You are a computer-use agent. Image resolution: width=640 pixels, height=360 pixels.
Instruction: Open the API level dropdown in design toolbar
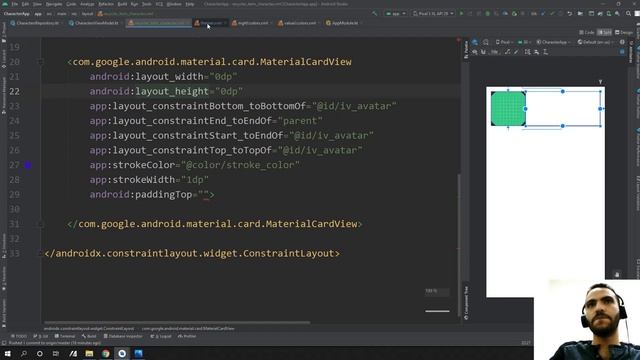[524, 42]
